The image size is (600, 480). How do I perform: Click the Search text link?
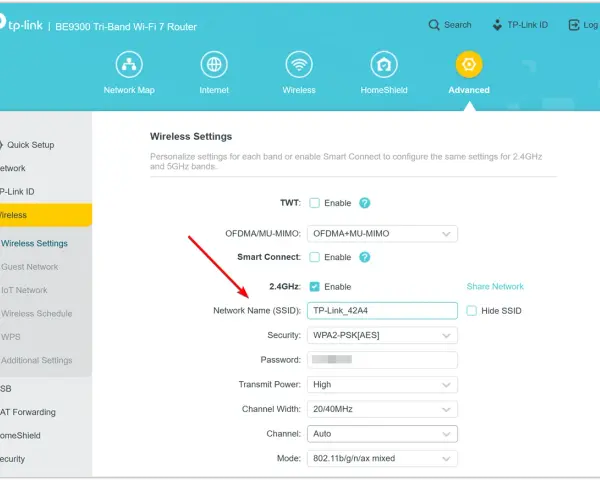[458, 25]
